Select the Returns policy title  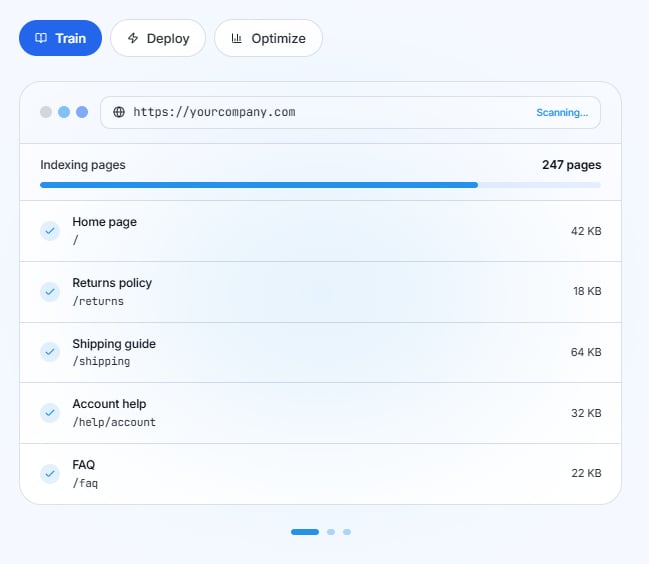[112, 283]
